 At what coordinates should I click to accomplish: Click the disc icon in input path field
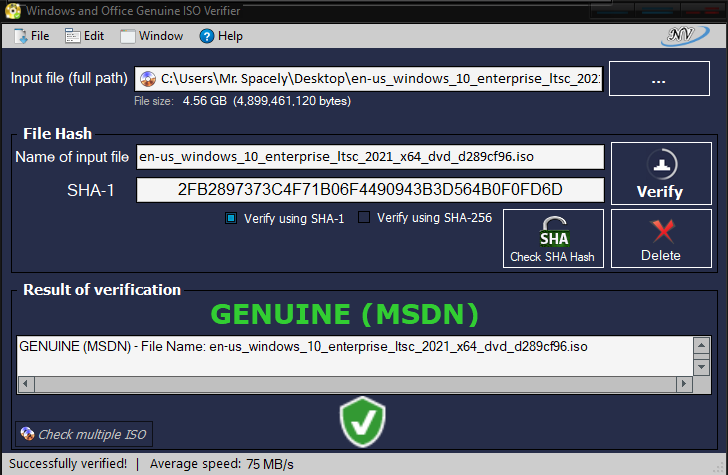[148, 79]
